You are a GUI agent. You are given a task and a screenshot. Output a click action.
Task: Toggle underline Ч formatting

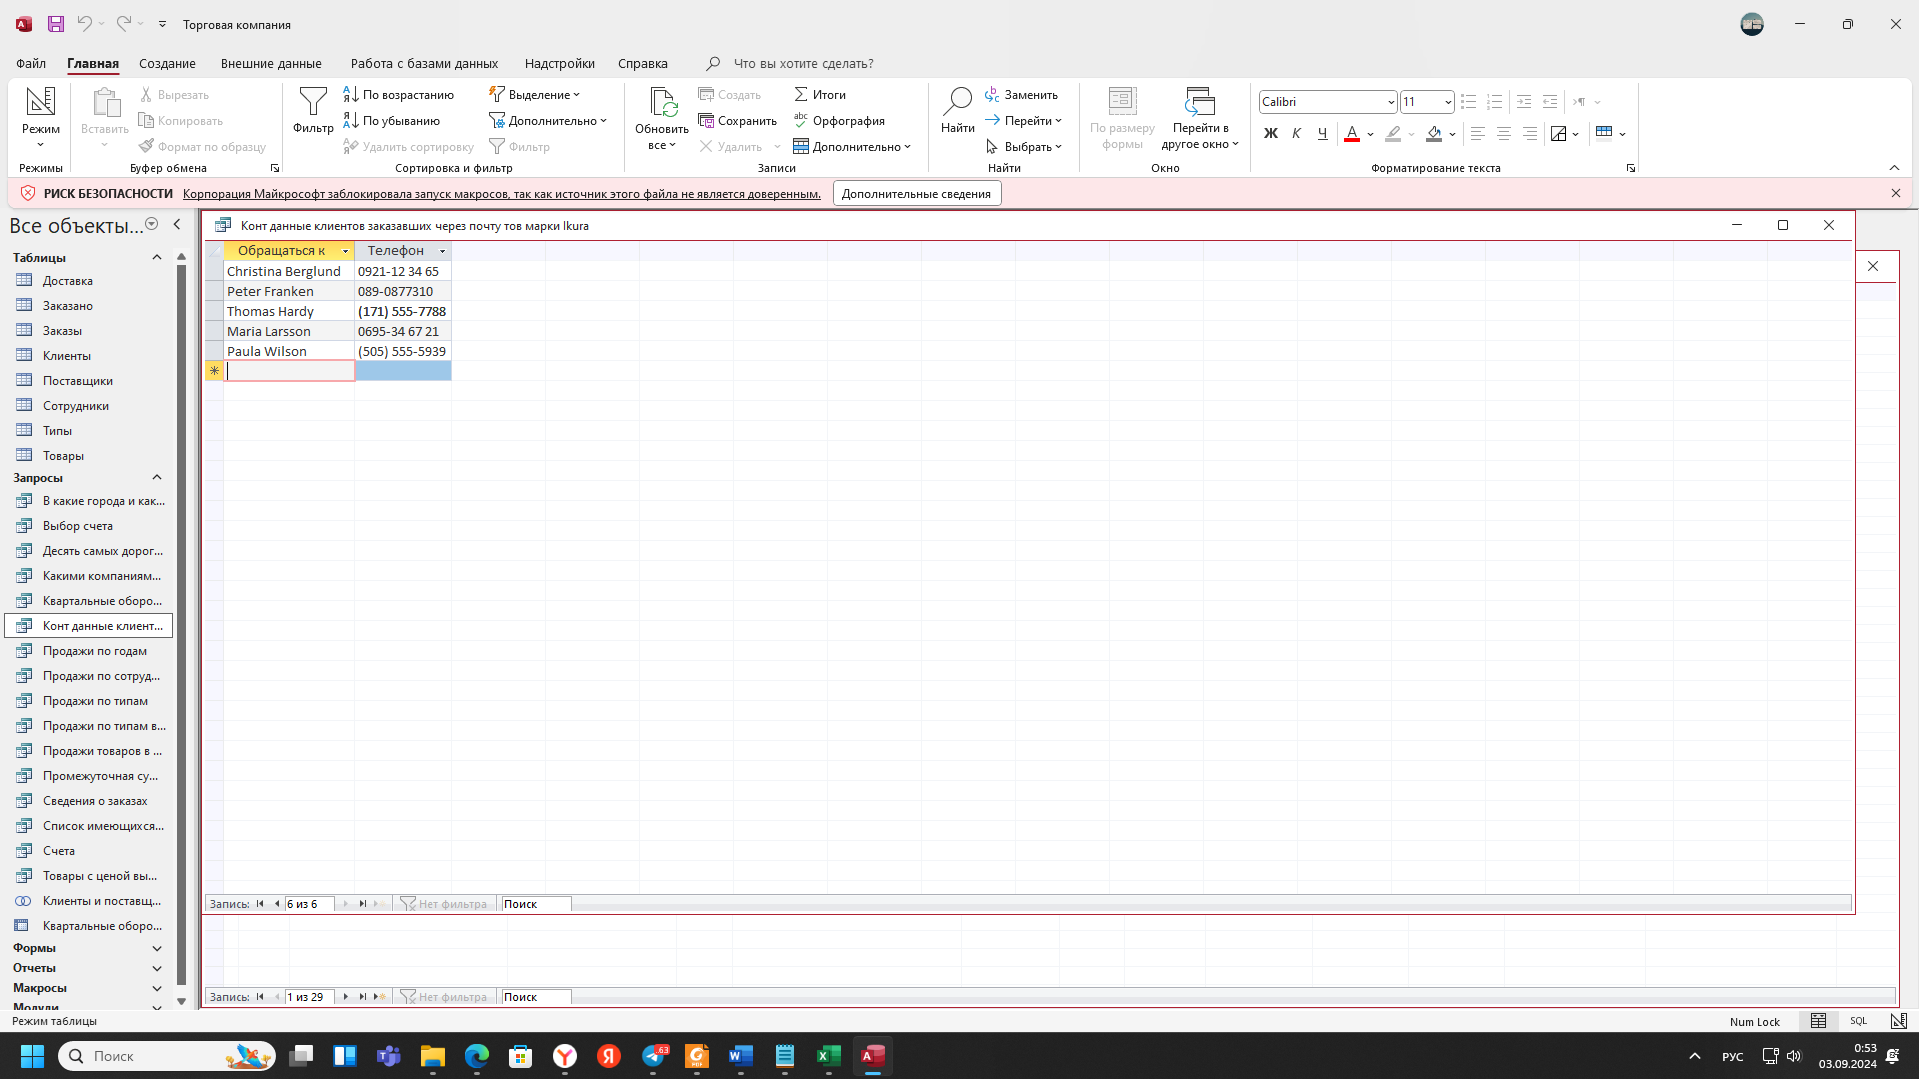pos(1322,133)
